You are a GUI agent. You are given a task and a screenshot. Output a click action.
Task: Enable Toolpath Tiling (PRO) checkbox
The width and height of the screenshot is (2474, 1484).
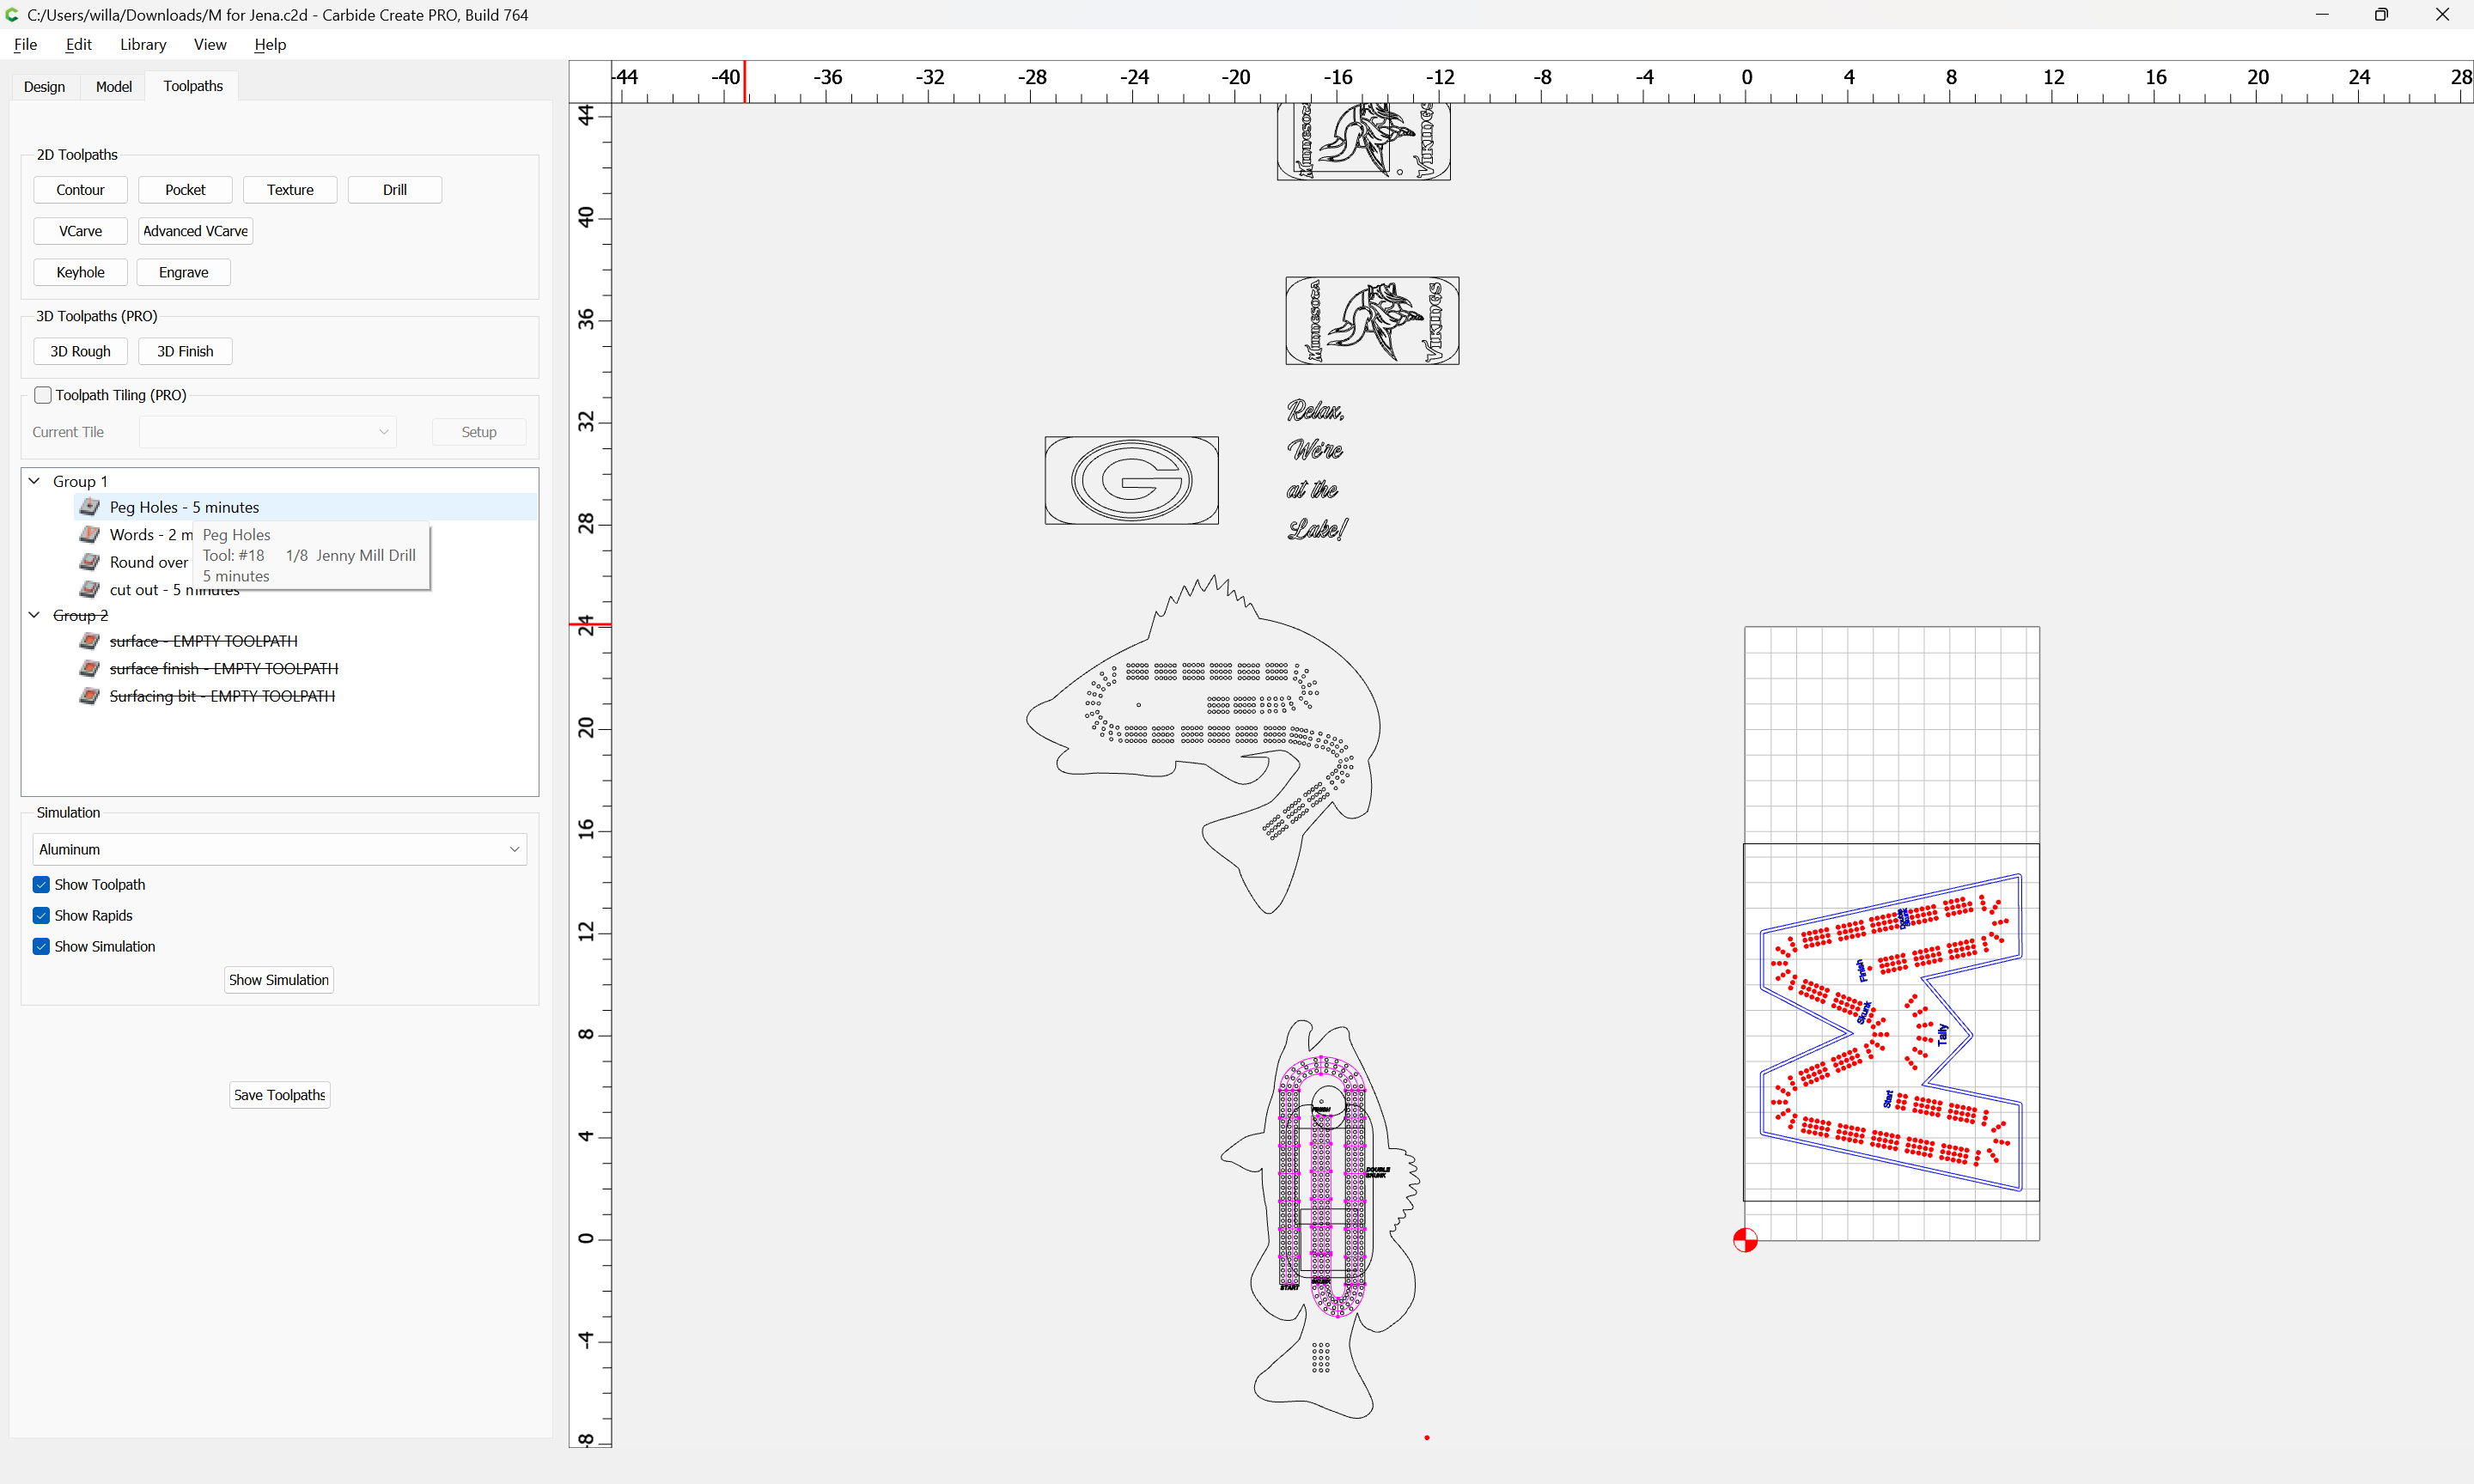click(43, 395)
